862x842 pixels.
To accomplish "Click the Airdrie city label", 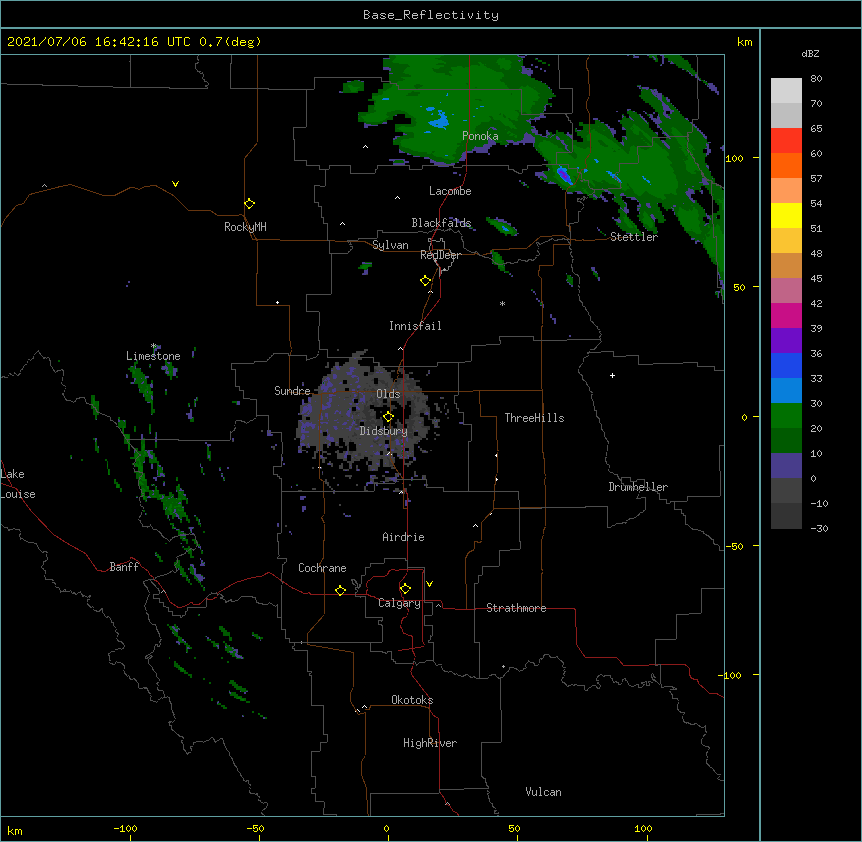I will [403, 537].
